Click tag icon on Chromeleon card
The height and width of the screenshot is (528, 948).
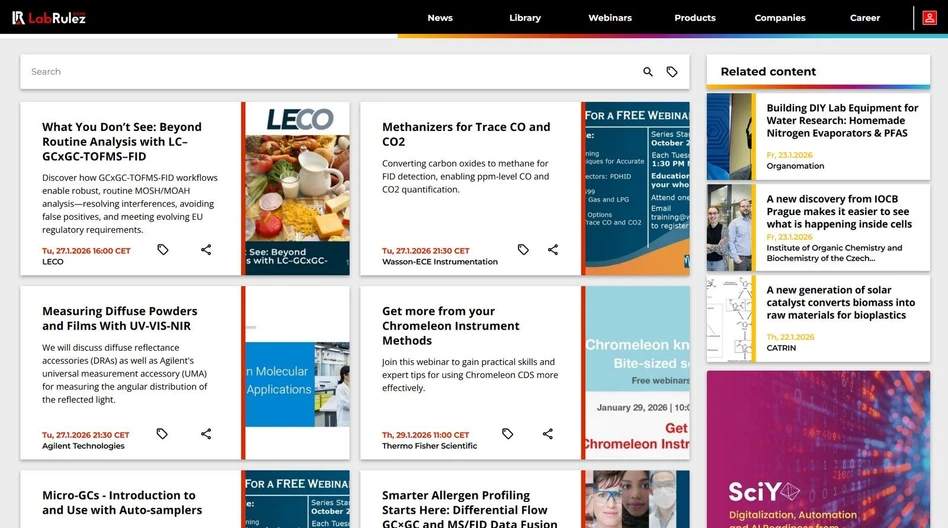click(x=507, y=434)
